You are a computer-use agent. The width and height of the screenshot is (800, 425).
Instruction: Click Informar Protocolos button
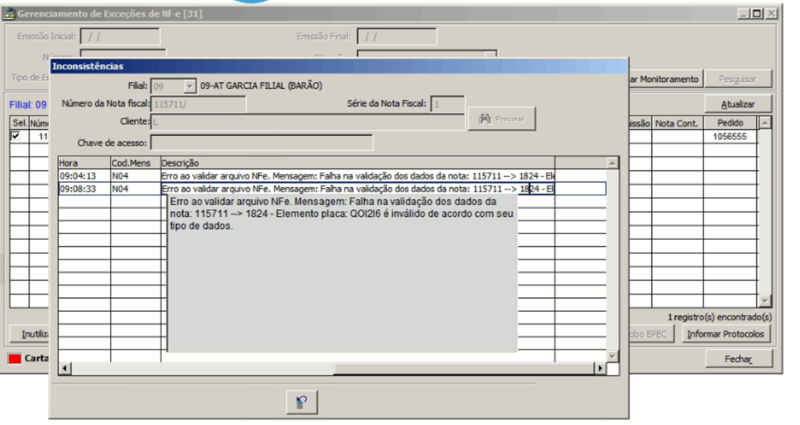pos(726,334)
